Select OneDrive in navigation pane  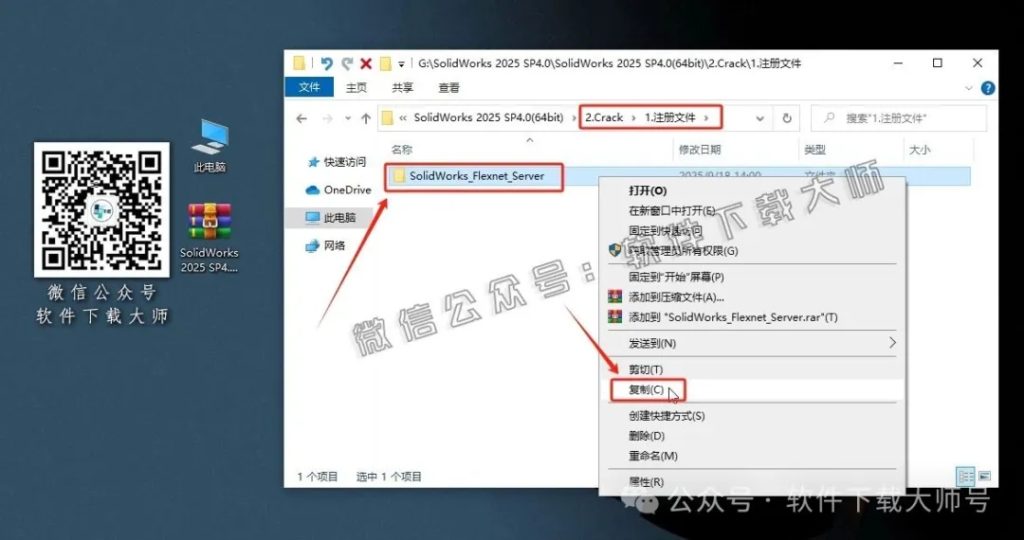tap(338, 190)
